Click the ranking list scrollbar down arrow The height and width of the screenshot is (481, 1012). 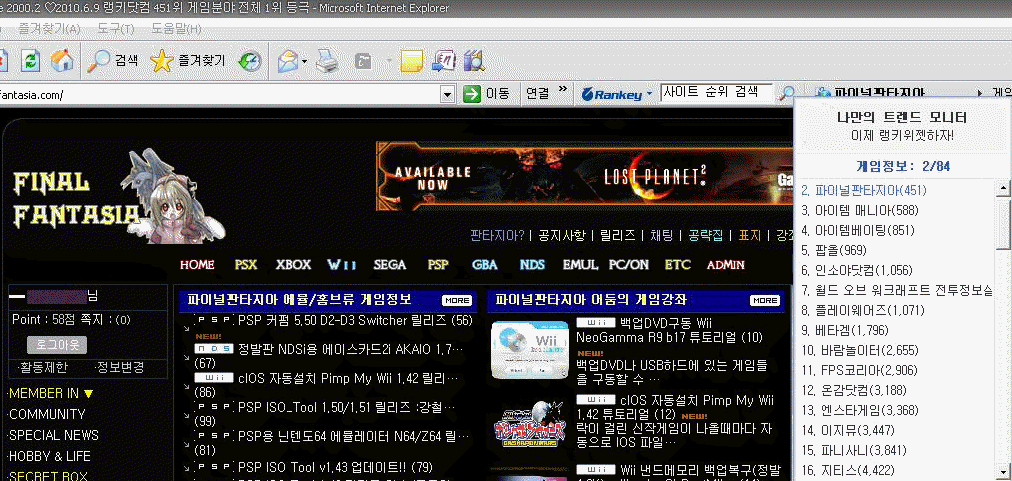pyautogui.click(x=1003, y=471)
